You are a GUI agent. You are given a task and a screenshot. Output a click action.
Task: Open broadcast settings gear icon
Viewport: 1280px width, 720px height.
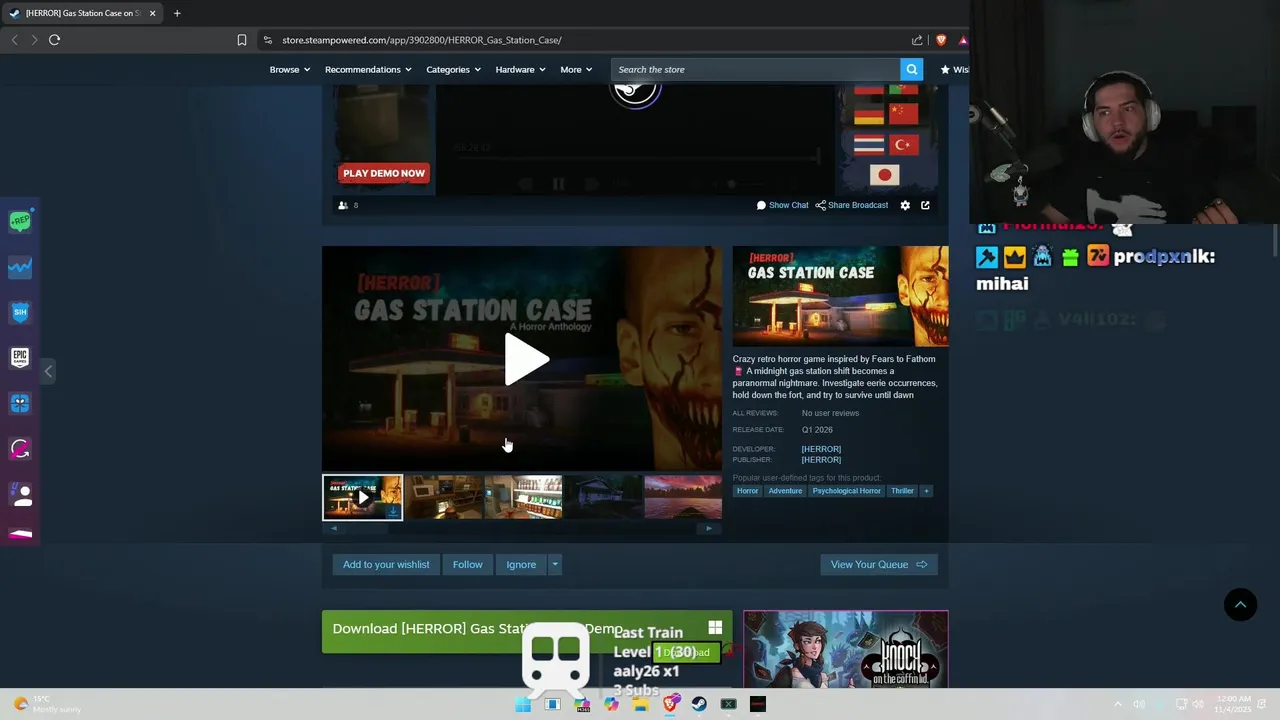905,205
